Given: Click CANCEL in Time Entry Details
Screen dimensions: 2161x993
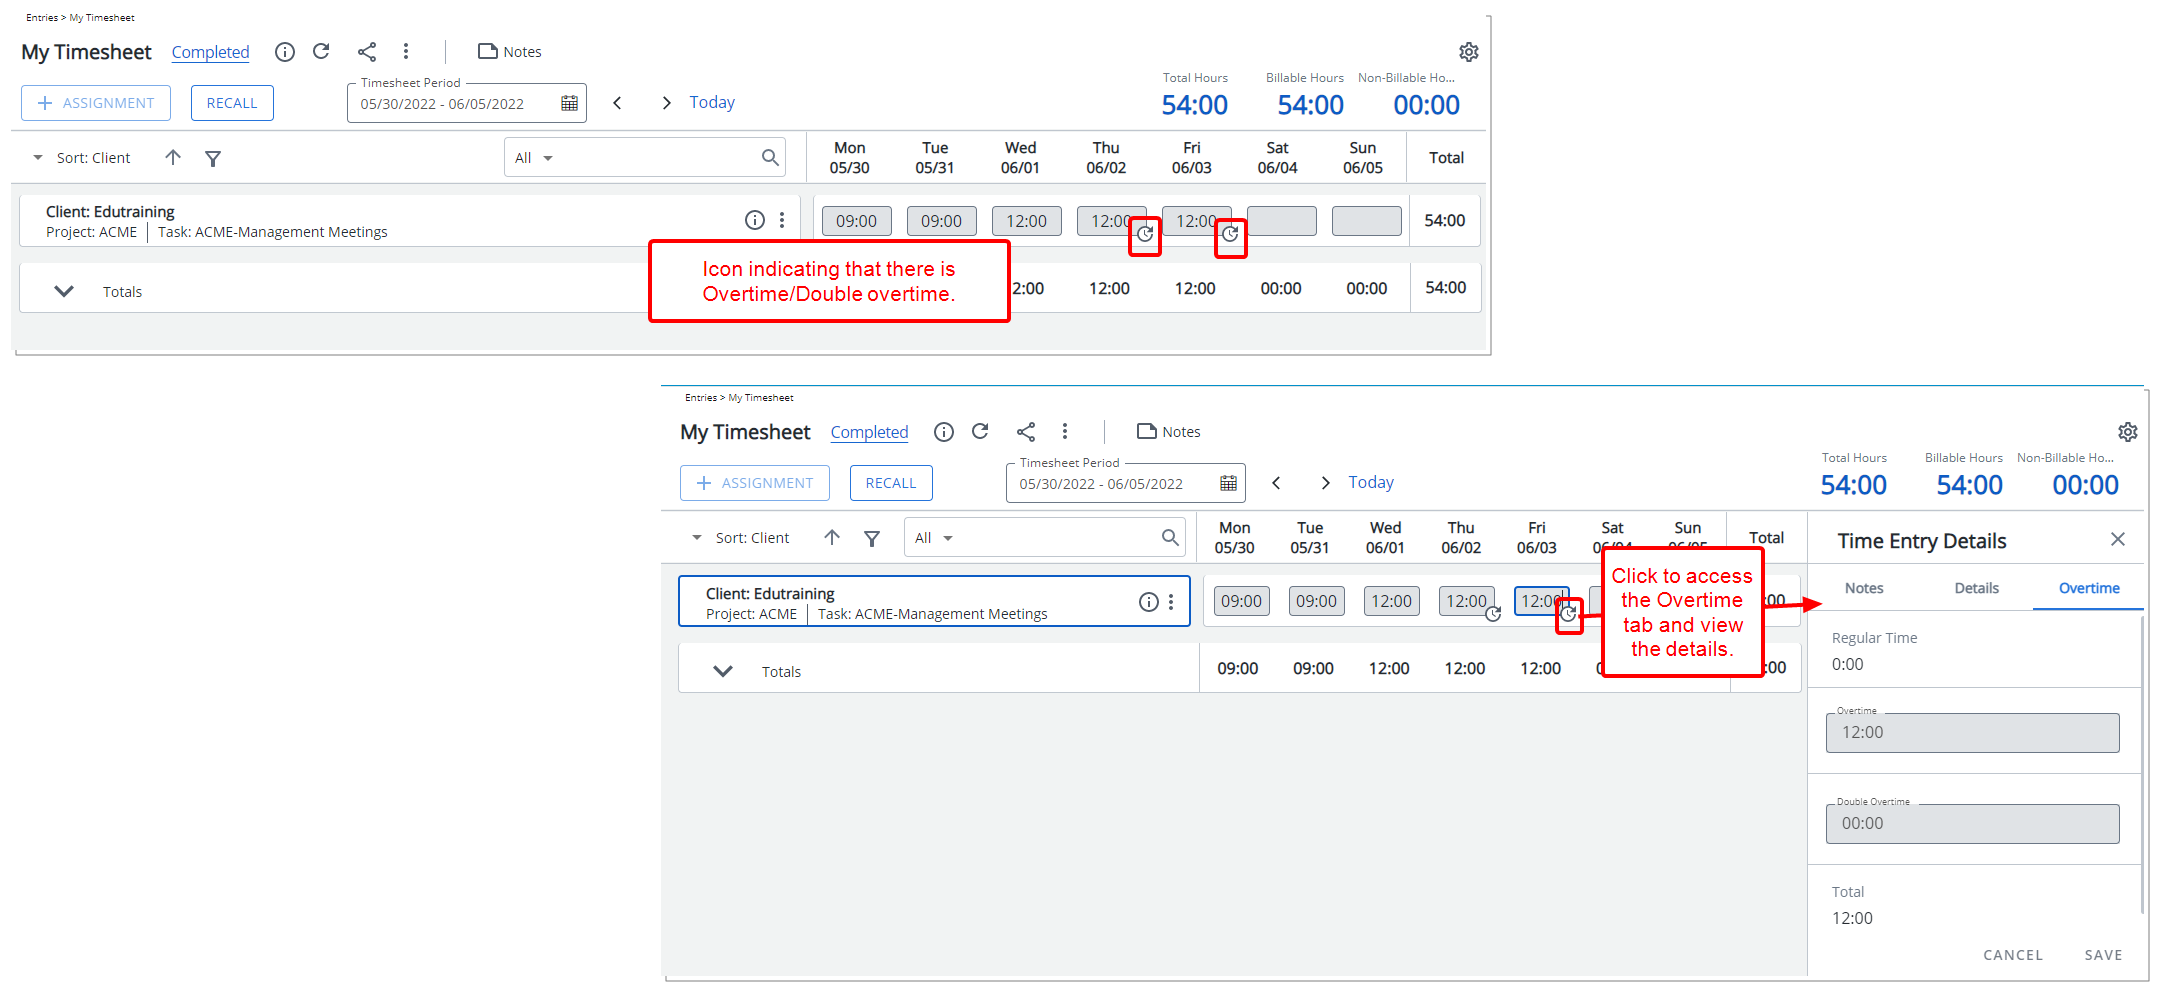Looking at the screenshot, I should 2013,955.
